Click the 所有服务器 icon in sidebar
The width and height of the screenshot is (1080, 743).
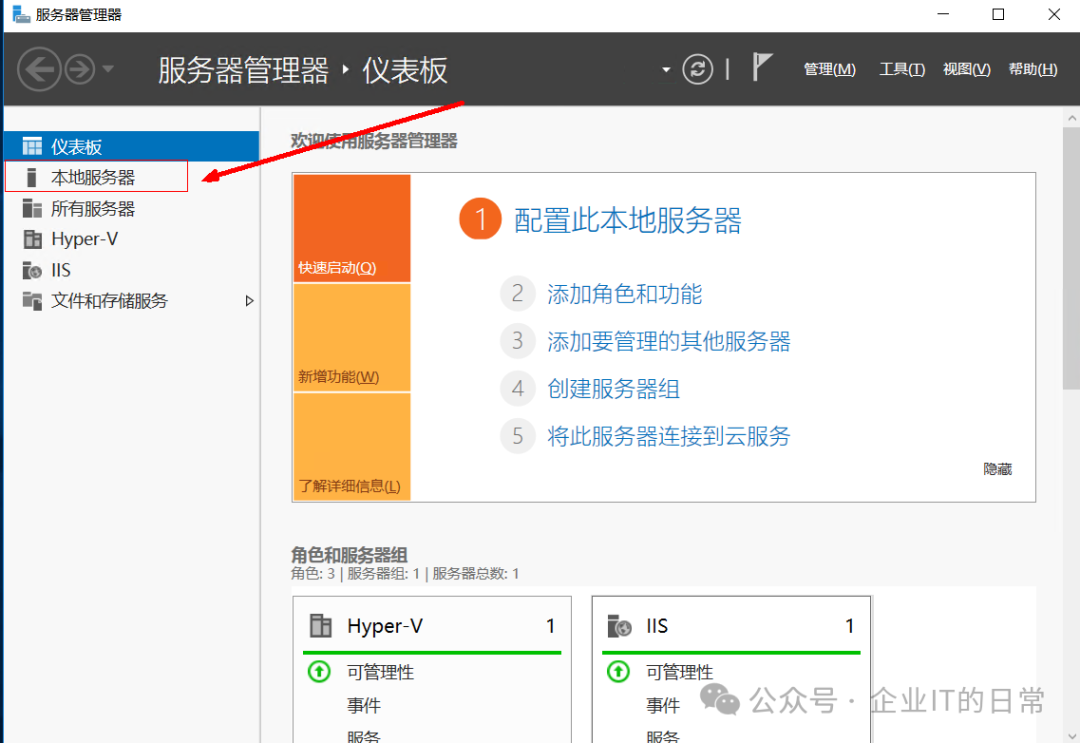32,208
